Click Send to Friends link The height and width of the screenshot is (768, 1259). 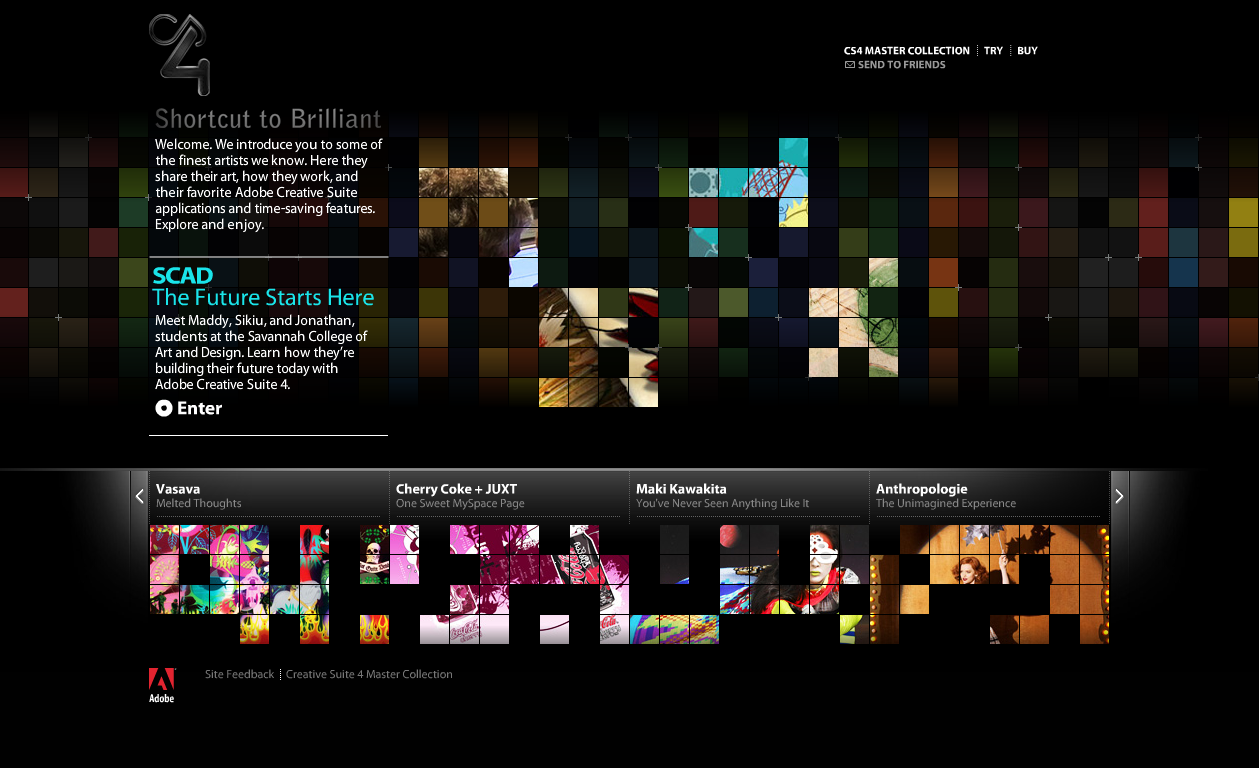click(x=901, y=65)
